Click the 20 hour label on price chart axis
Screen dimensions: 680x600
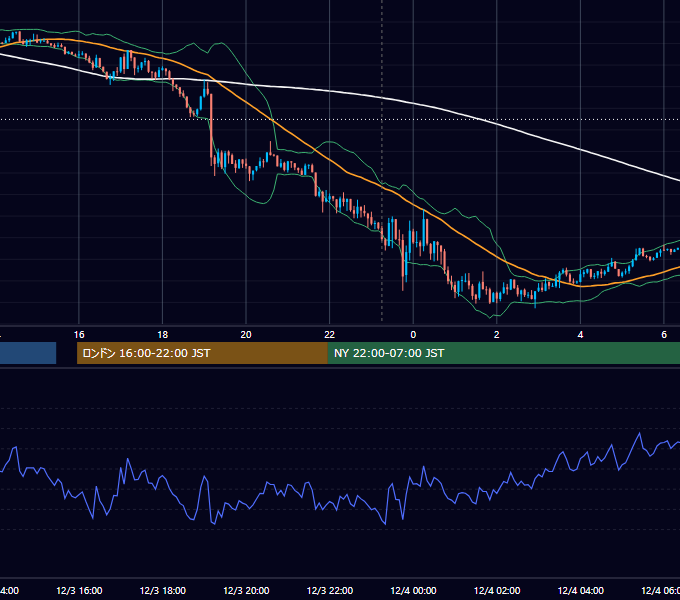tap(246, 335)
